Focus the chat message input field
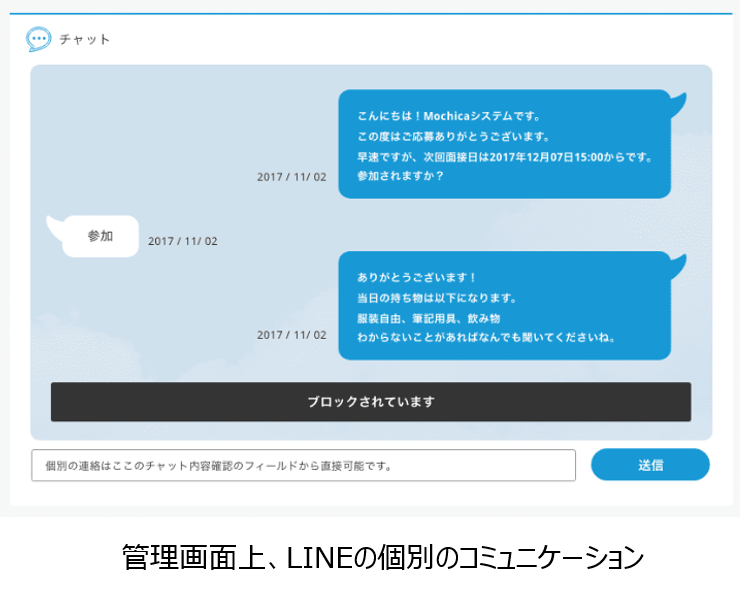The height and width of the screenshot is (592, 740). [303, 465]
